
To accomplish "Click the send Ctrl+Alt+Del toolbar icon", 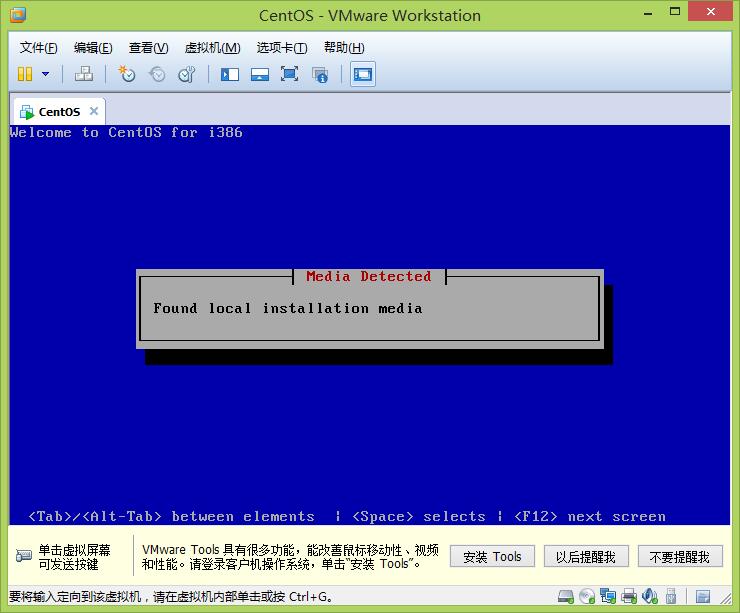I will pos(84,74).
